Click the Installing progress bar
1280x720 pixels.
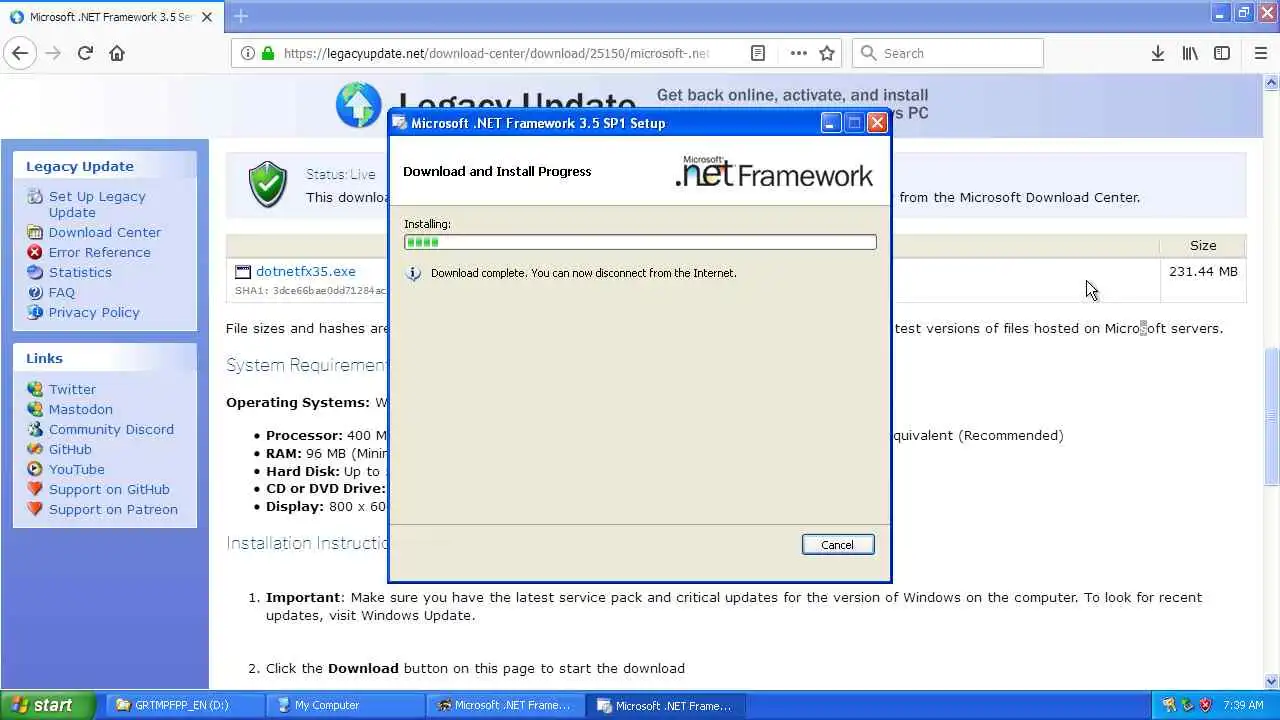[x=640, y=242]
